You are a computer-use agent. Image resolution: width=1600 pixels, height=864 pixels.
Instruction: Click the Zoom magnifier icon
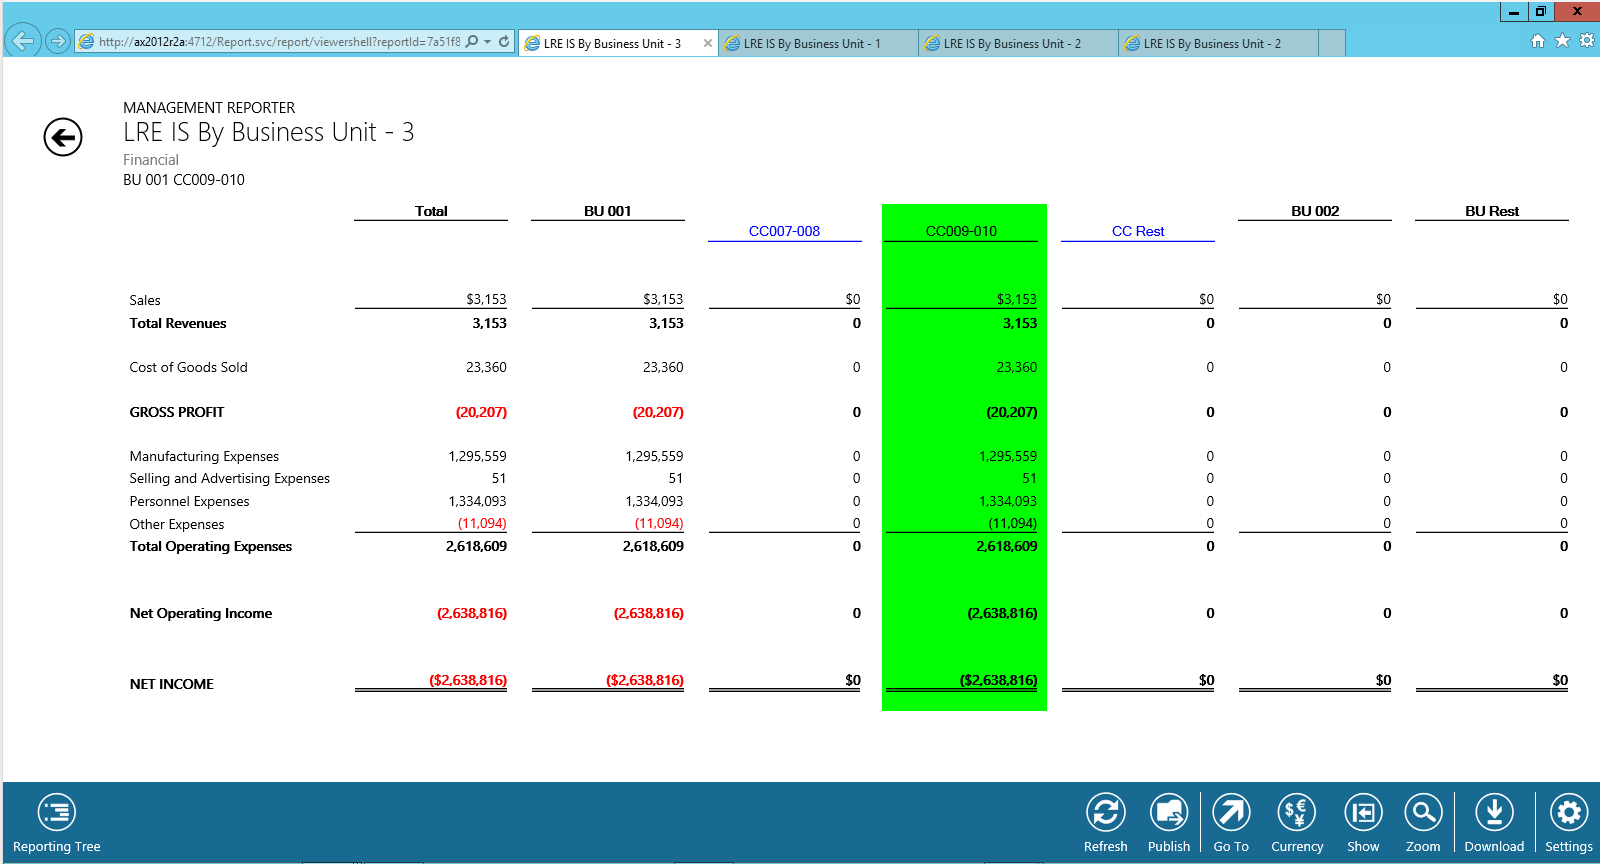[1422, 813]
